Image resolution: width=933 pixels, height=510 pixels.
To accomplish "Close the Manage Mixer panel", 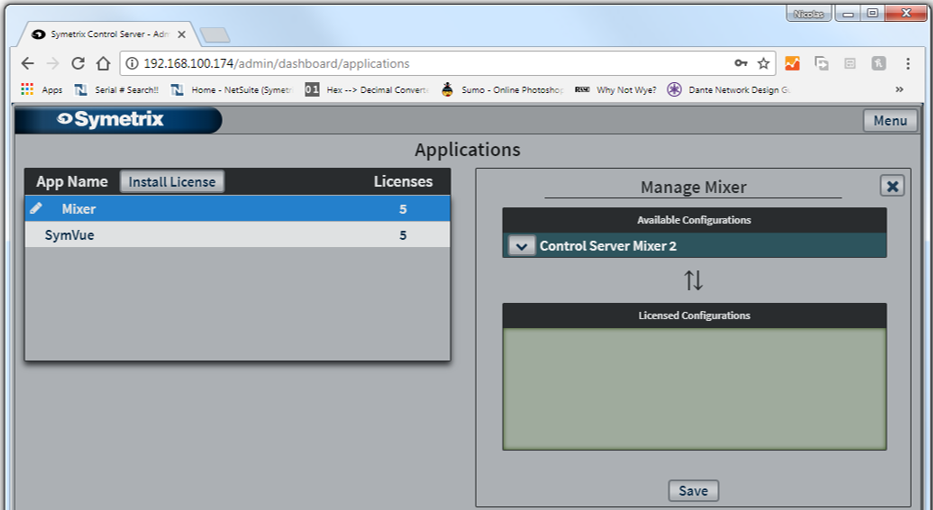I will [x=892, y=186].
